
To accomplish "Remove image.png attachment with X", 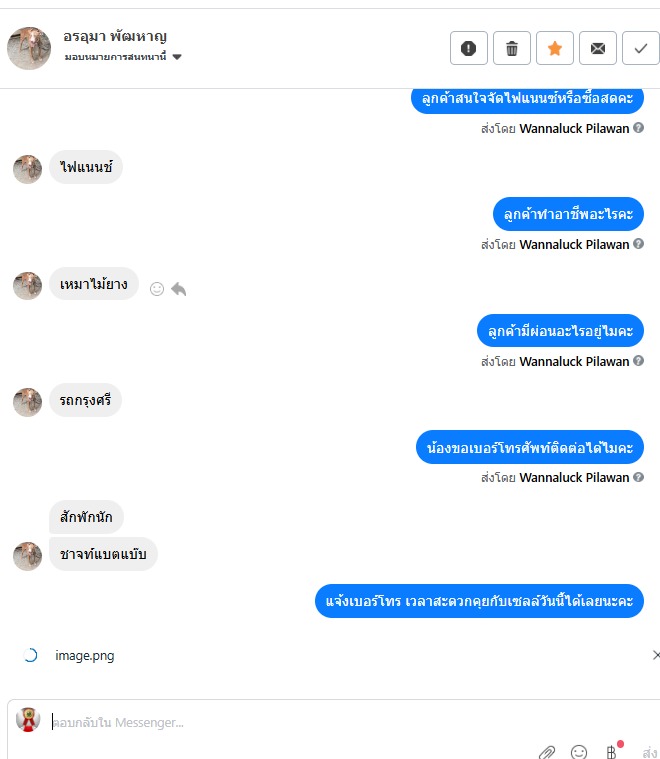I will point(656,655).
